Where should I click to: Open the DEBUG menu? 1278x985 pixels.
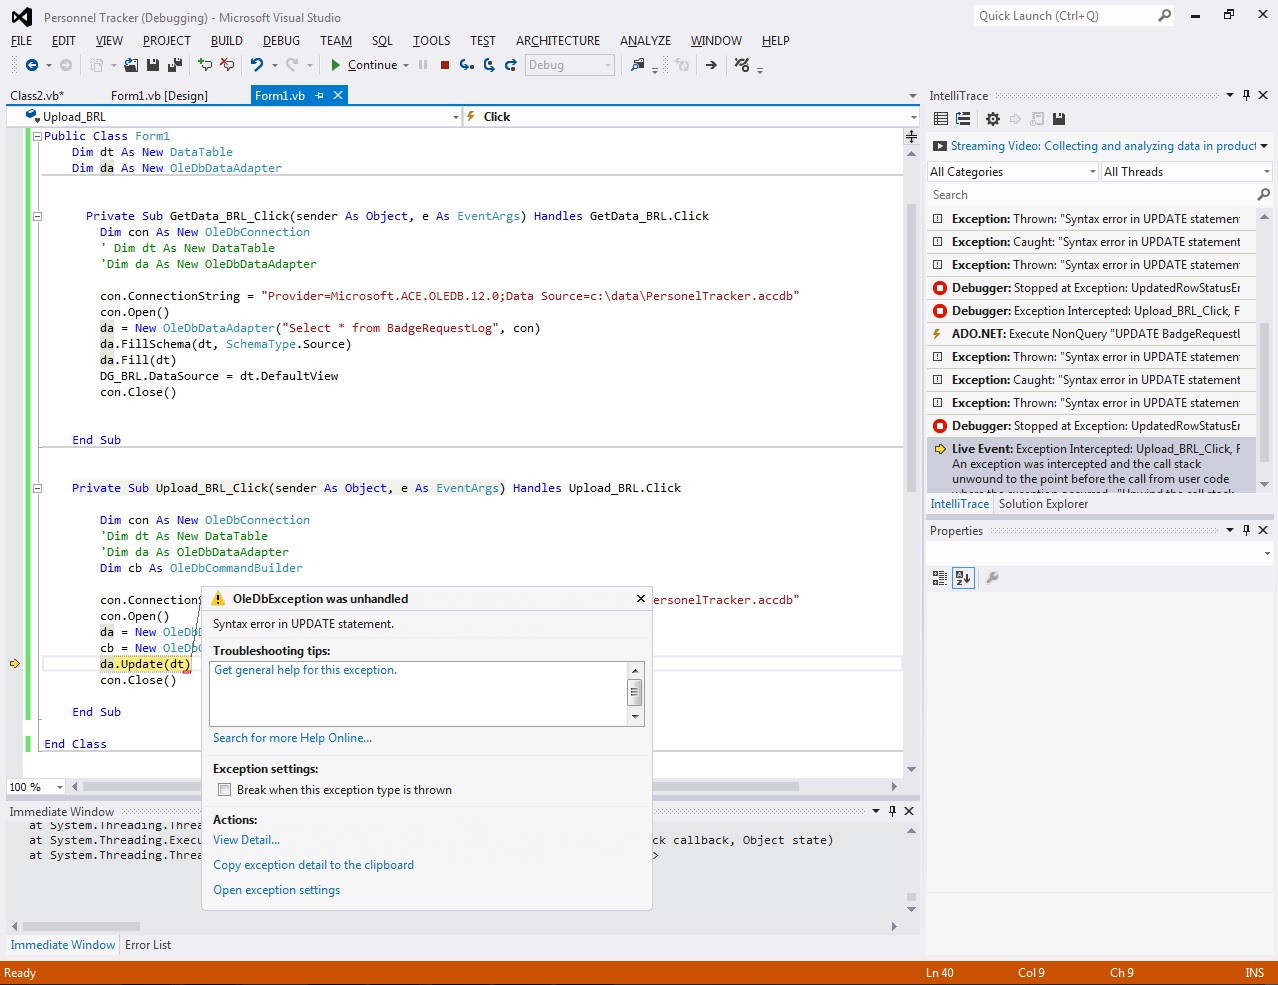(281, 41)
